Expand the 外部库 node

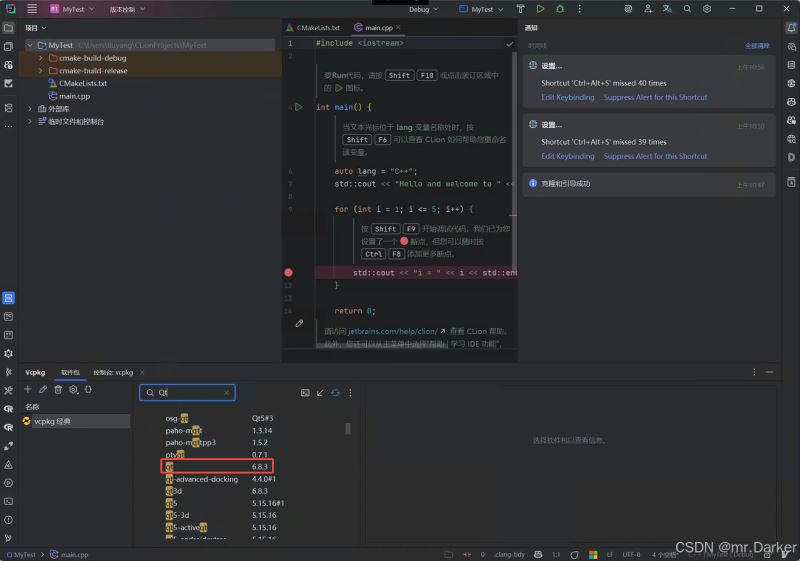point(30,109)
